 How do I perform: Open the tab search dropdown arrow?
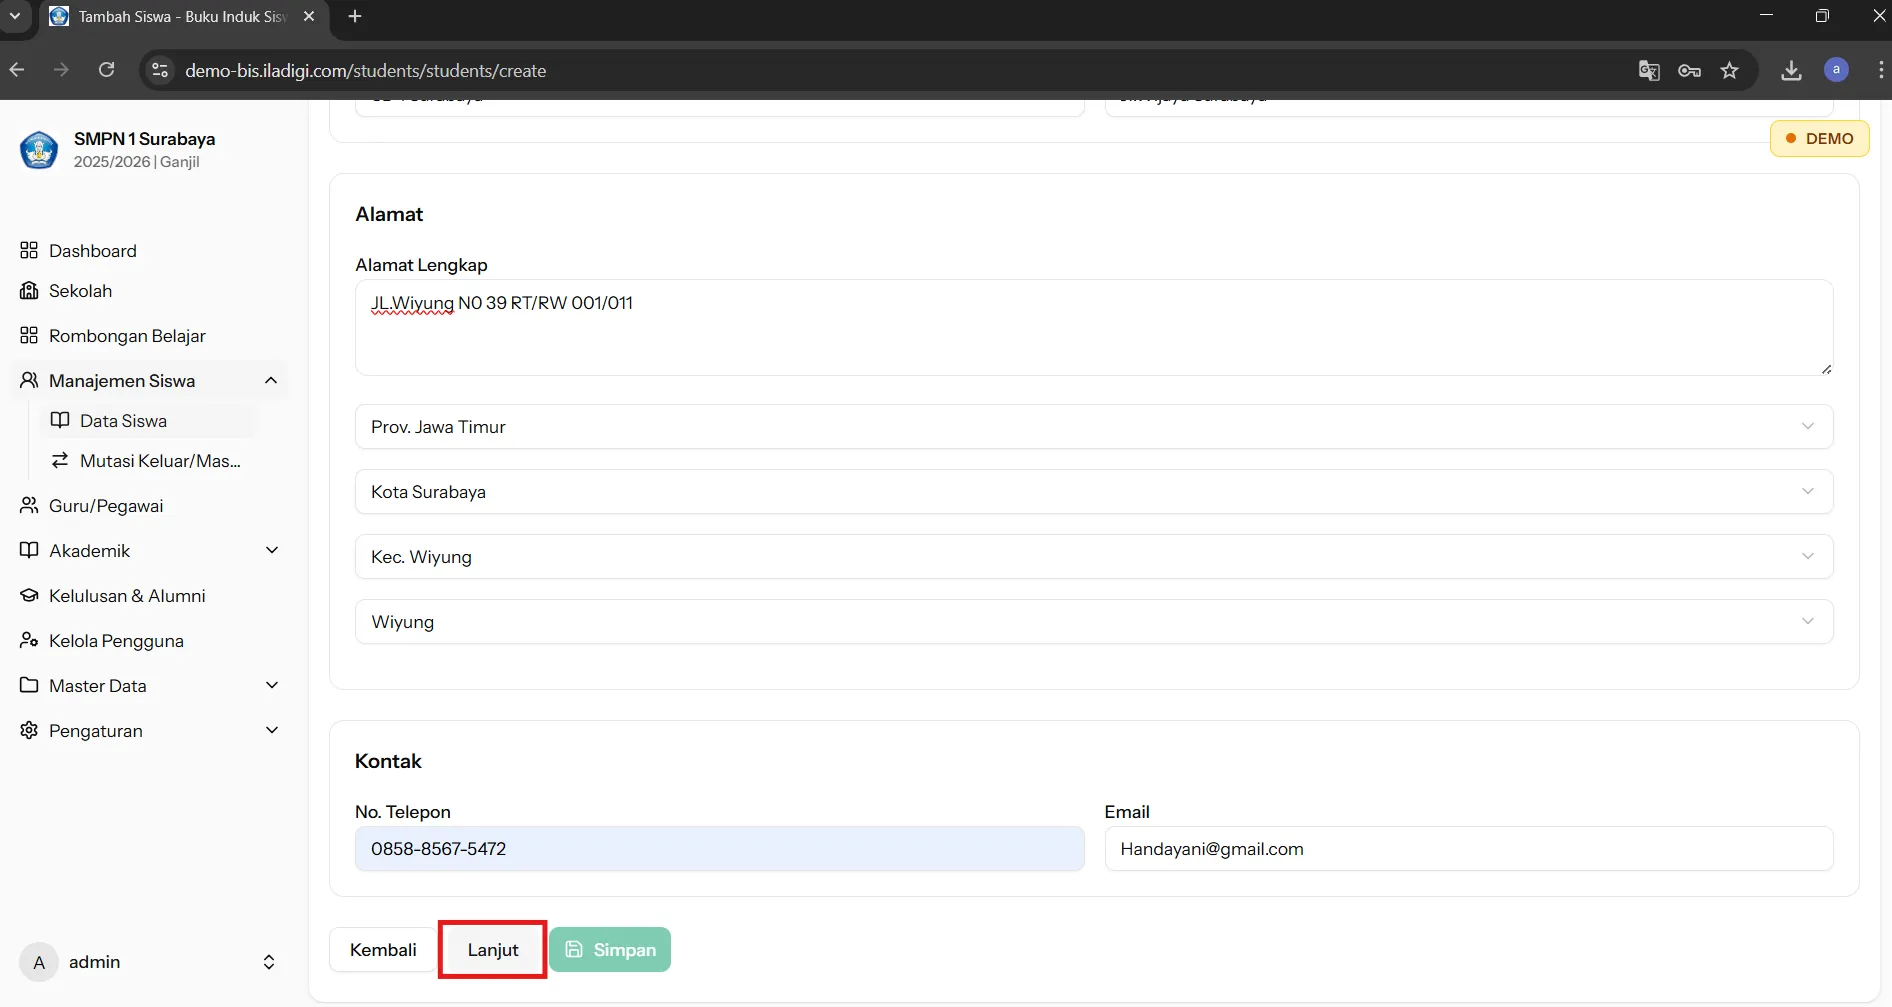15,16
